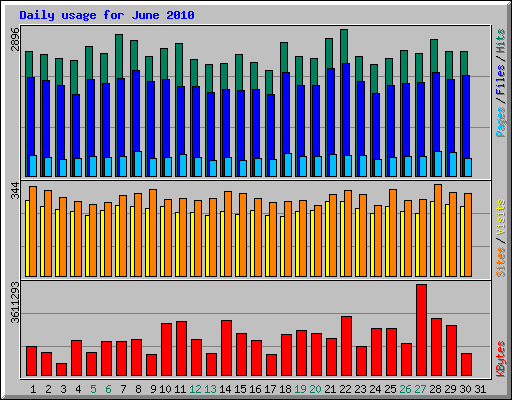Screen dimensions: 512x400
Task: Click day label 17 on the x-axis
Action: (270, 389)
